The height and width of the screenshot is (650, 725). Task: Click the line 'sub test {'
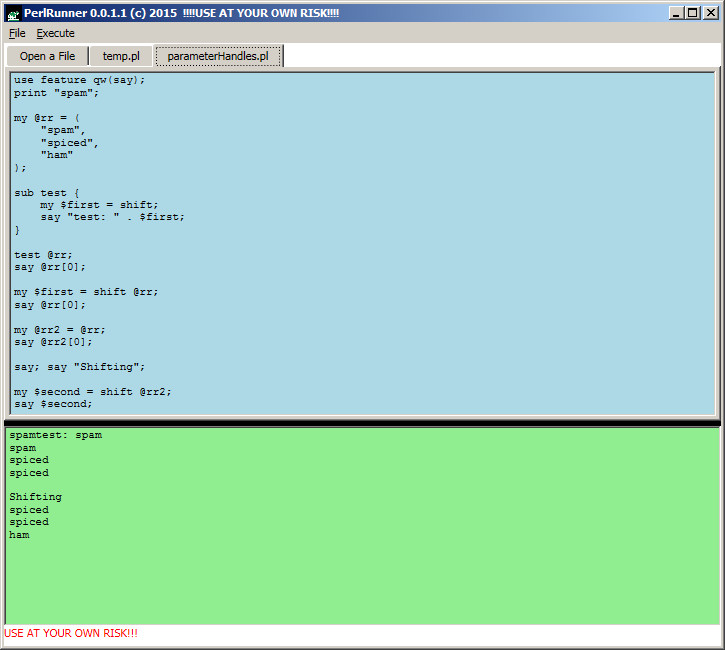(x=46, y=193)
